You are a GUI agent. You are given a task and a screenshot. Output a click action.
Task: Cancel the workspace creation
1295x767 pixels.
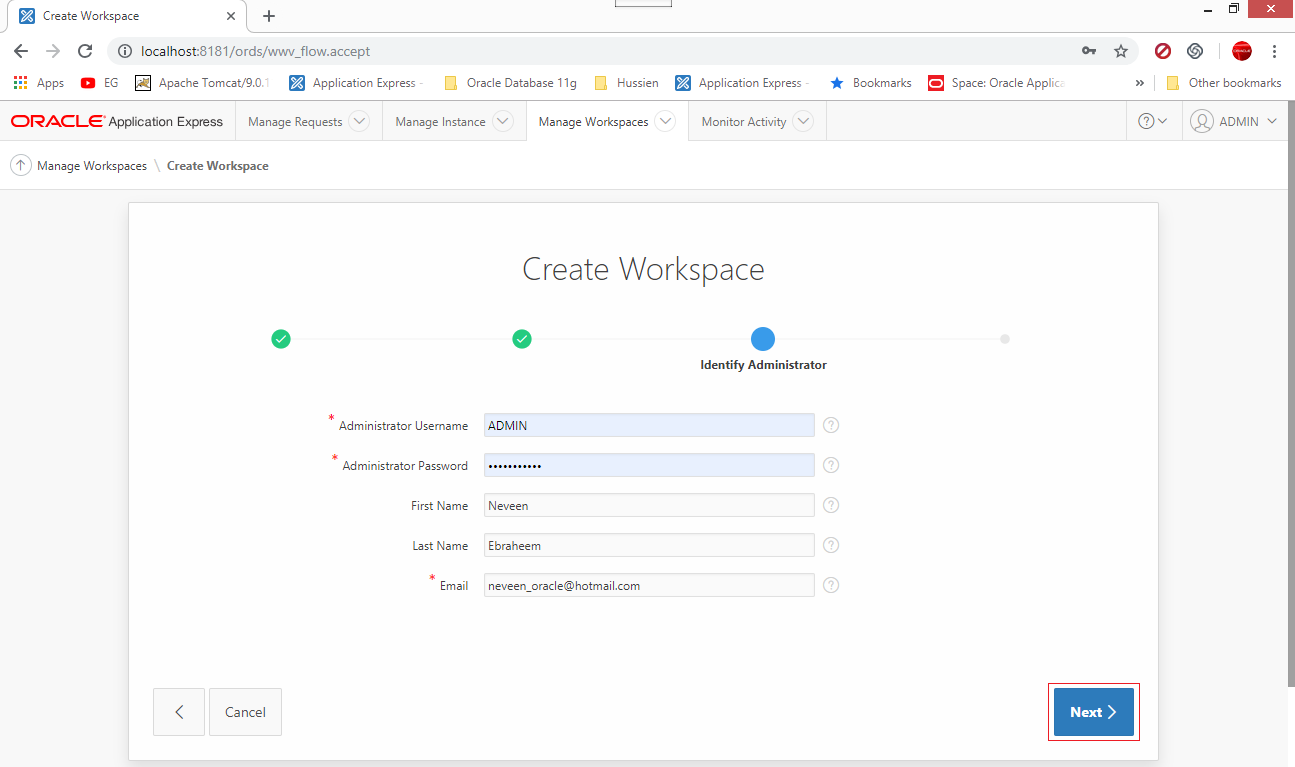click(x=245, y=711)
